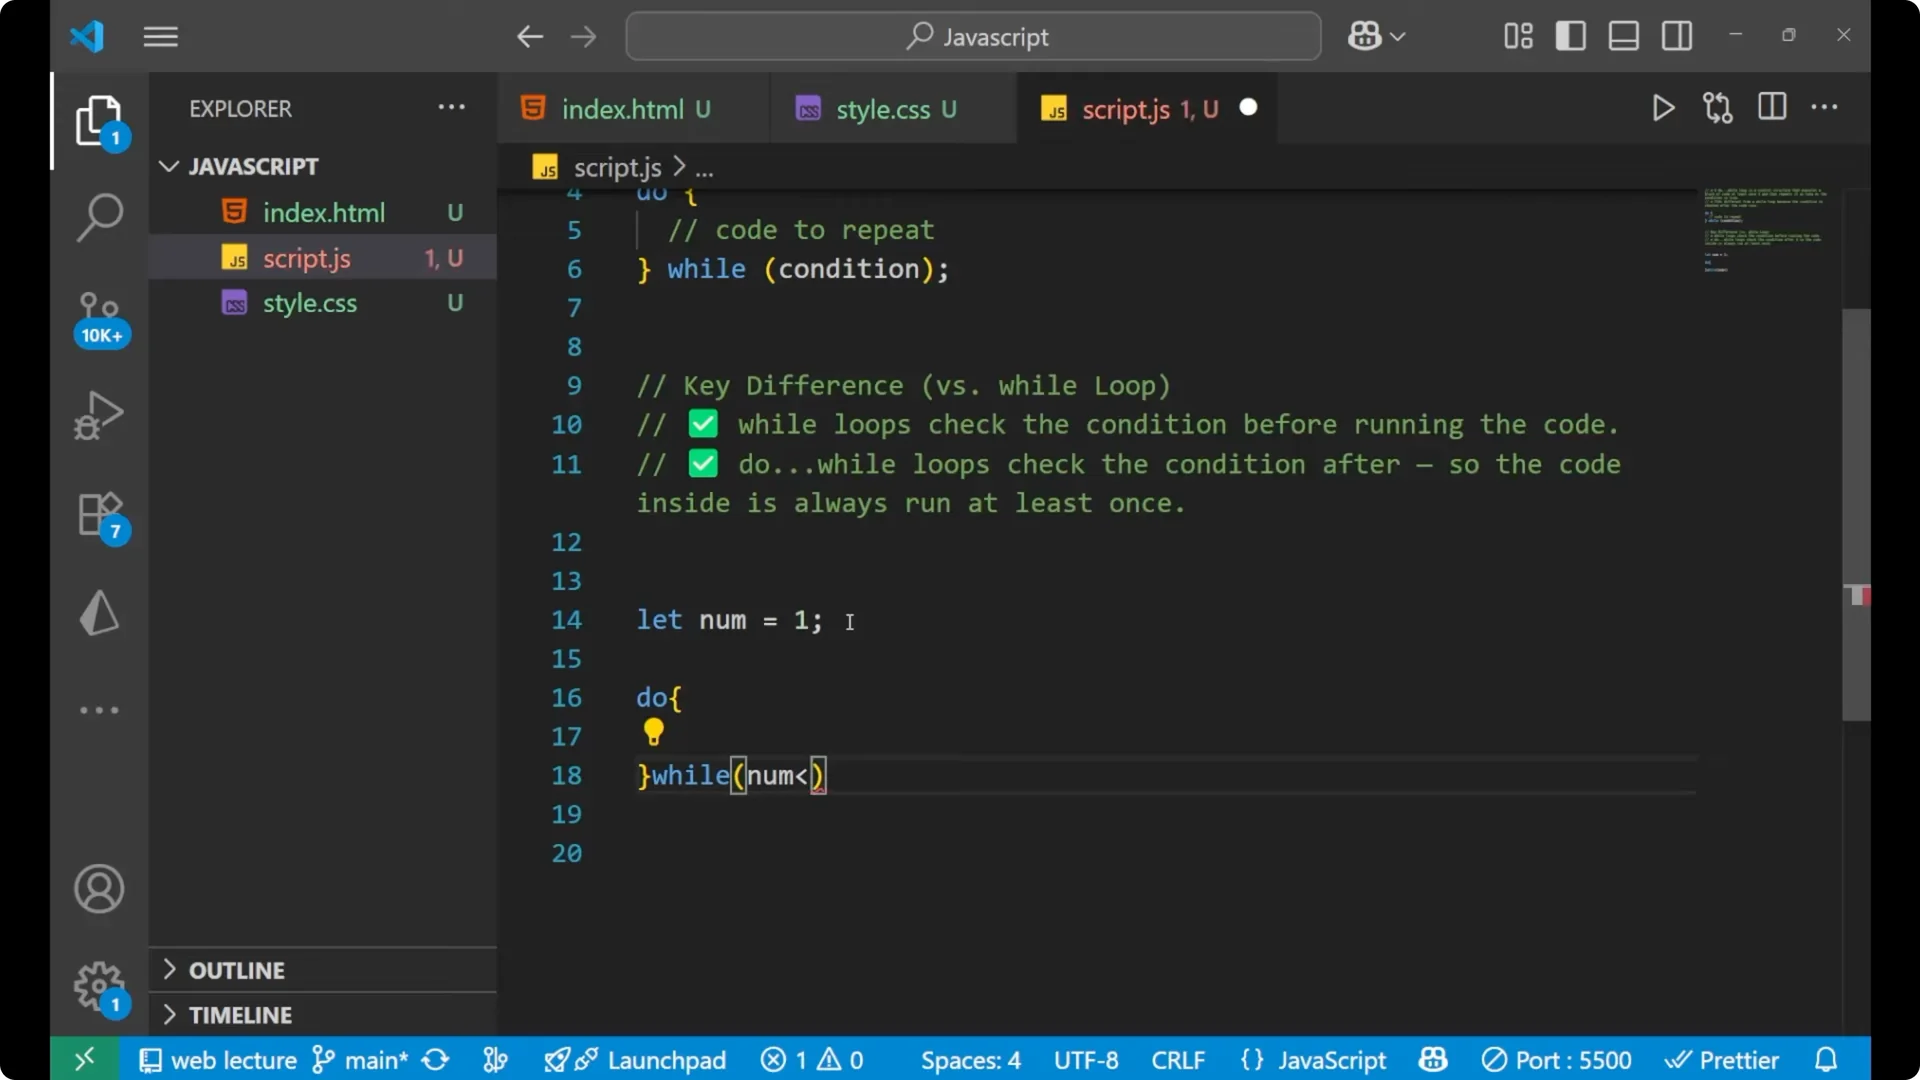The image size is (1920, 1080).
Task: Open the split editor icon
Action: (1771, 107)
